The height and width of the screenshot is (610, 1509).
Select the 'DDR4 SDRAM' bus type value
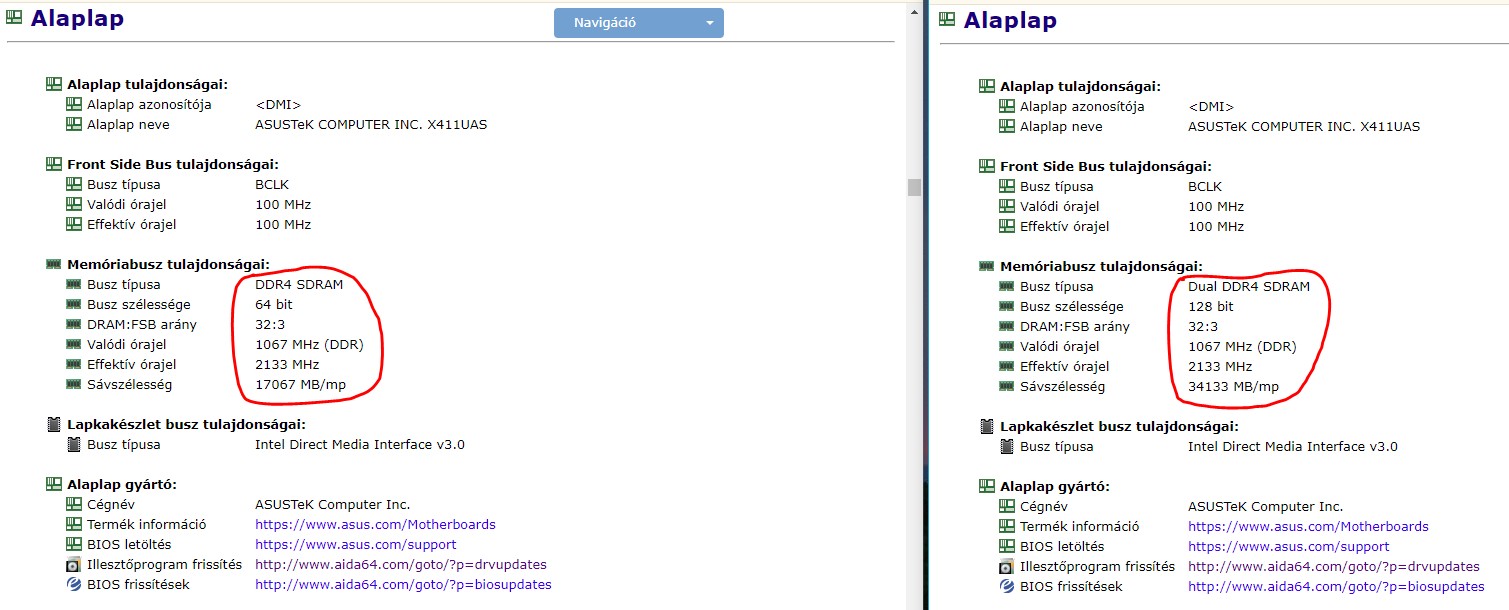(x=299, y=284)
